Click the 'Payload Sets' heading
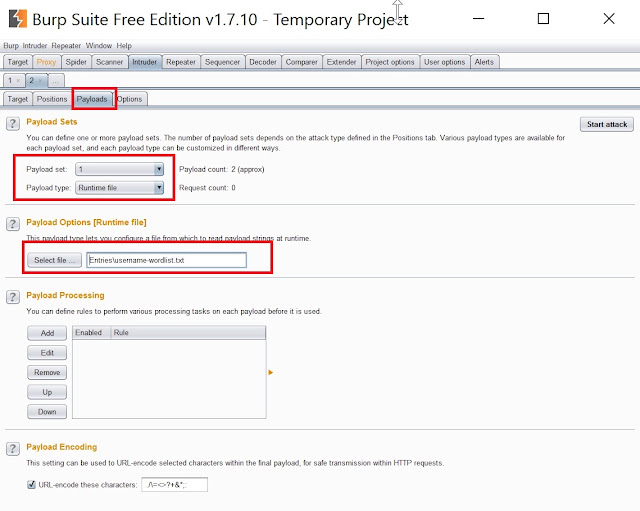Viewport: 640px width, 511px height. 51,122
